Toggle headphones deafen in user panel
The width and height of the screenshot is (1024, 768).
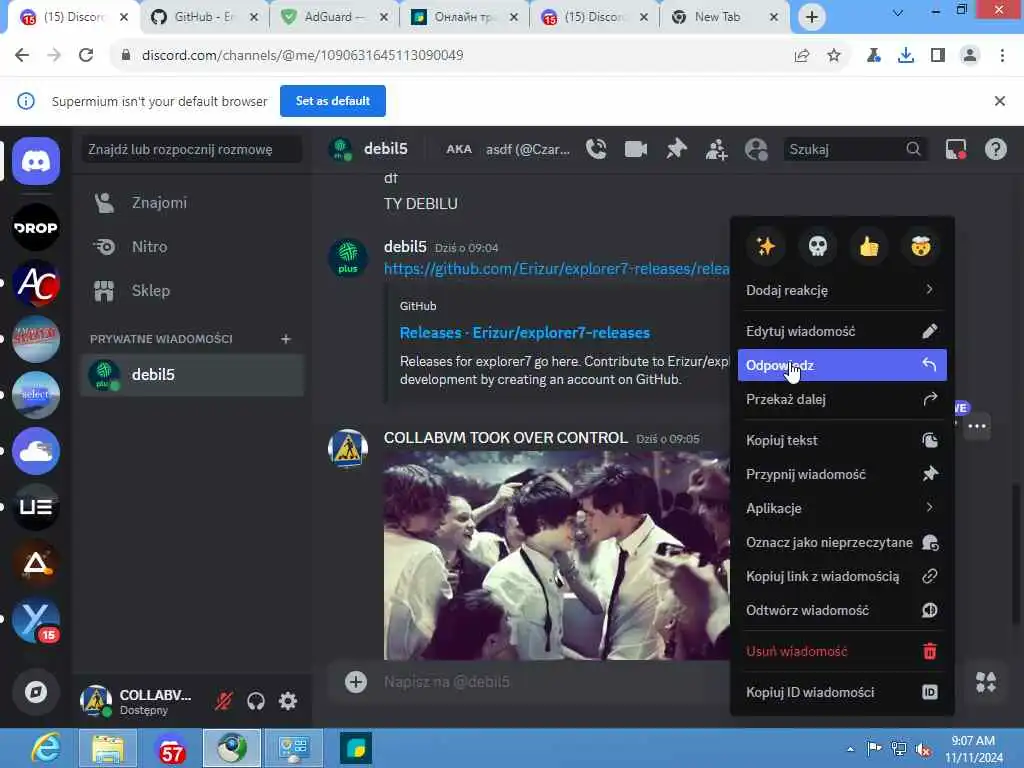(255, 701)
